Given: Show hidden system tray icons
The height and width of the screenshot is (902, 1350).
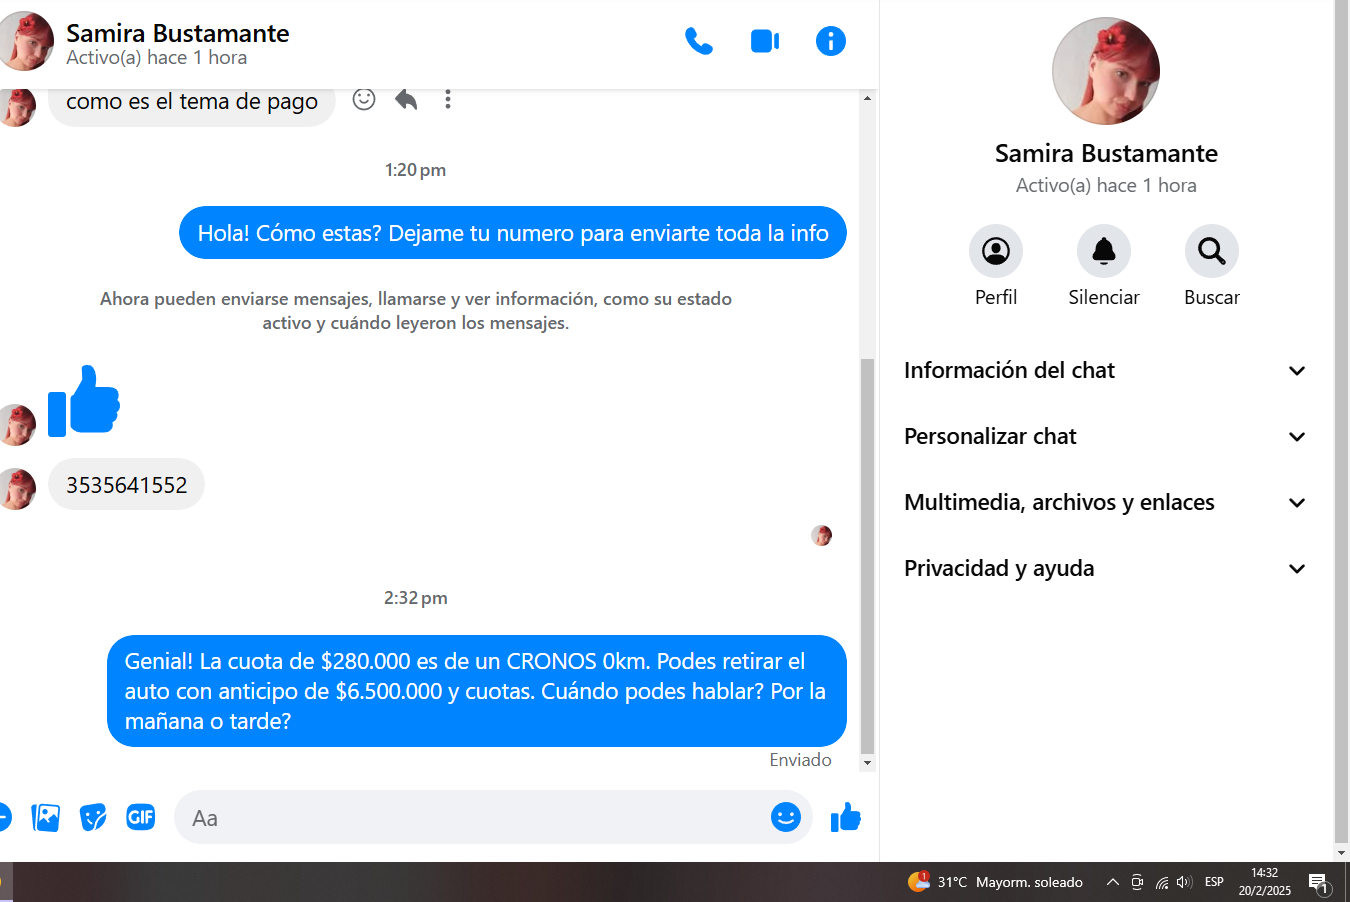Looking at the screenshot, I should coord(1112,882).
